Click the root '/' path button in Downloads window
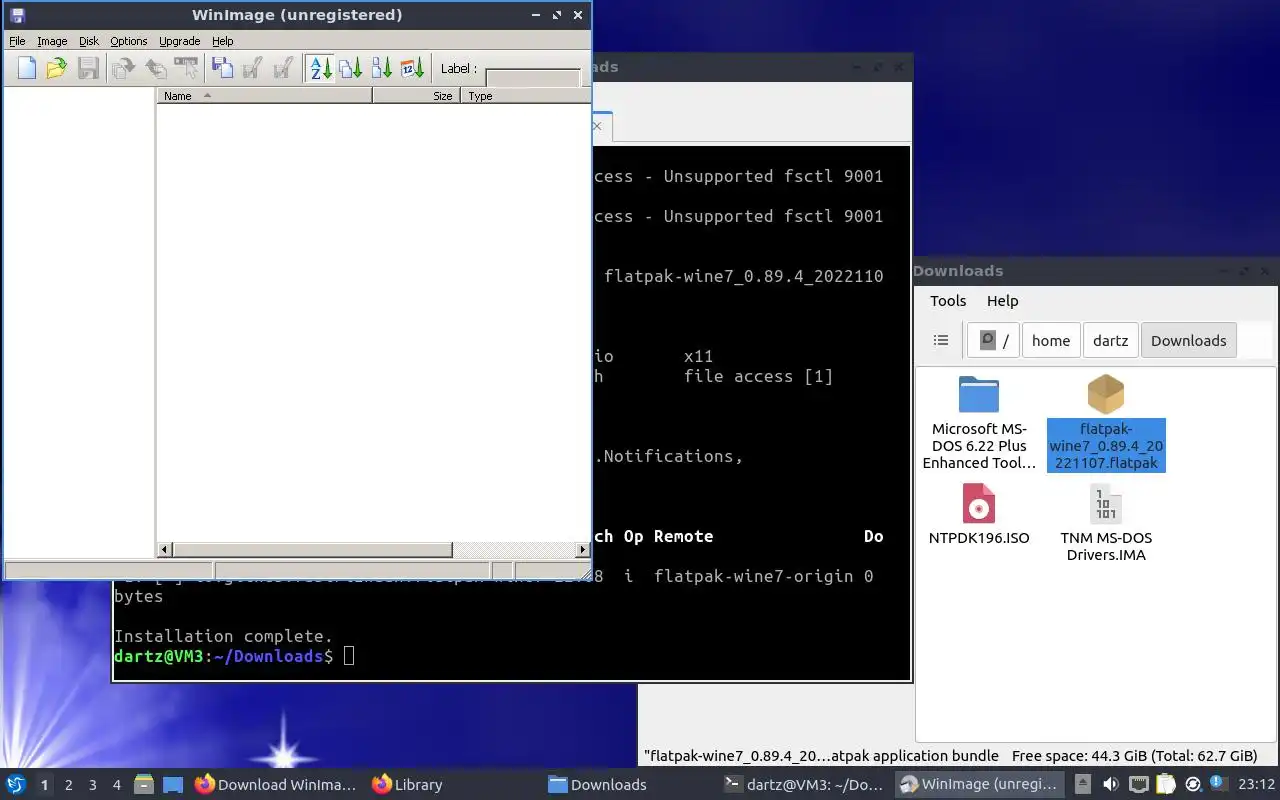Image resolution: width=1280 pixels, height=800 pixels. tap(994, 340)
